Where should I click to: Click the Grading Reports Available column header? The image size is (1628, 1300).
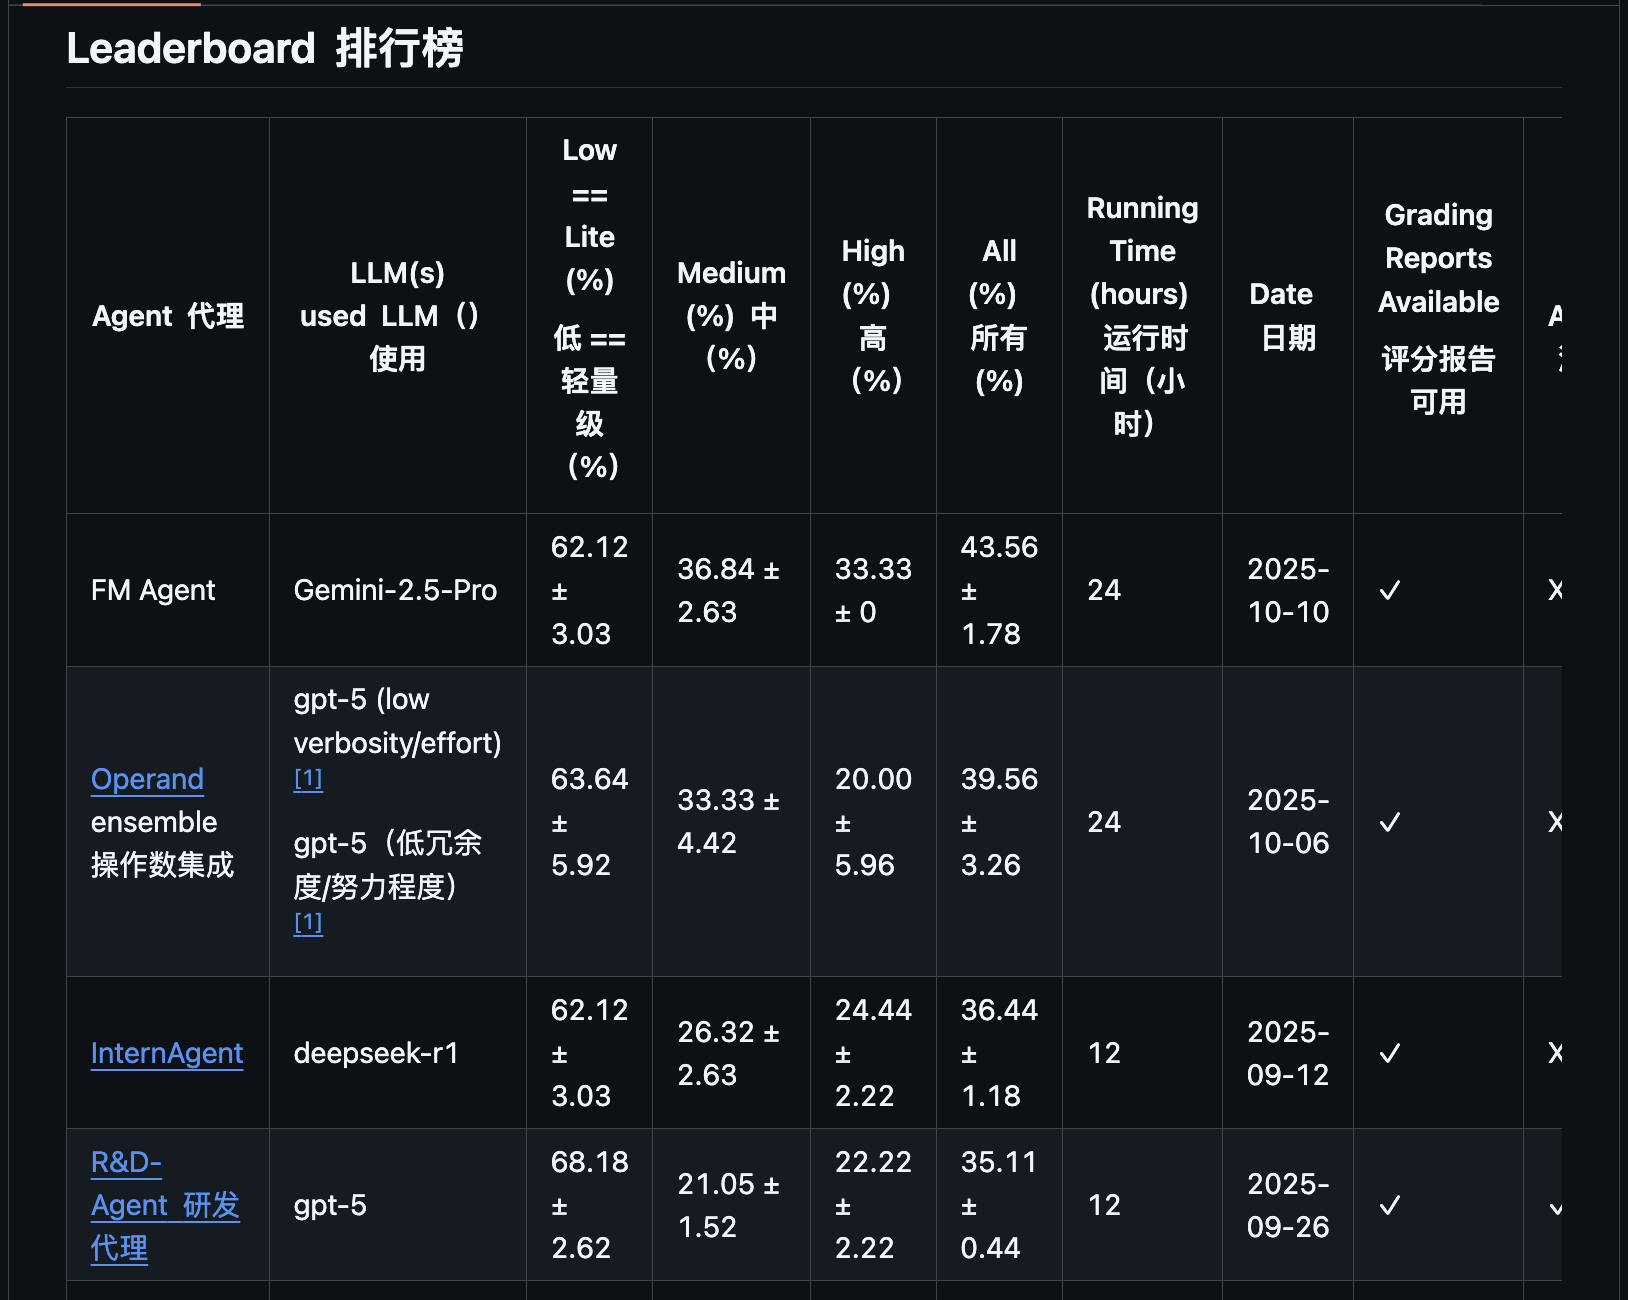click(1439, 316)
